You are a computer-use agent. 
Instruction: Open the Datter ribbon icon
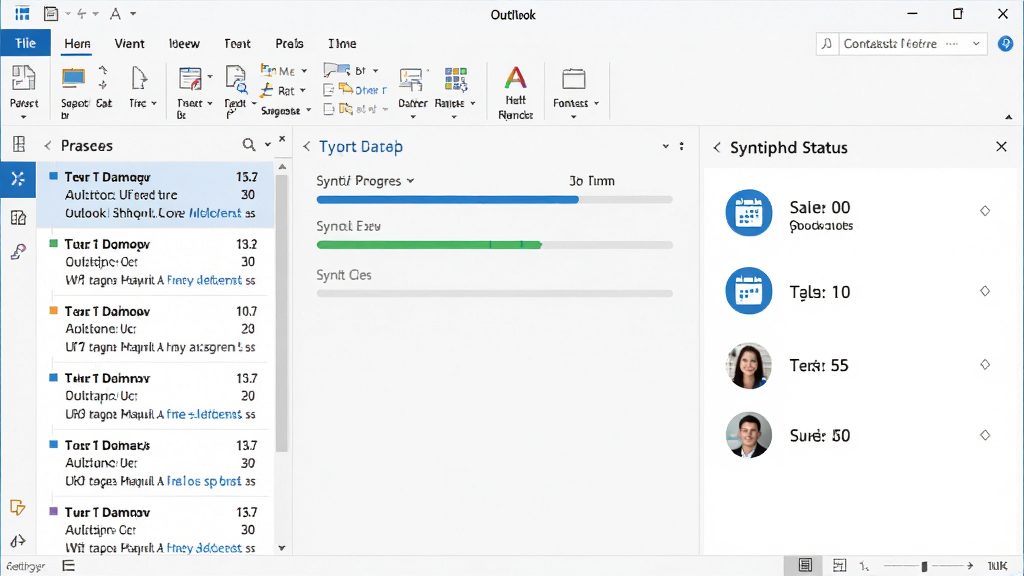coord(411,80)
